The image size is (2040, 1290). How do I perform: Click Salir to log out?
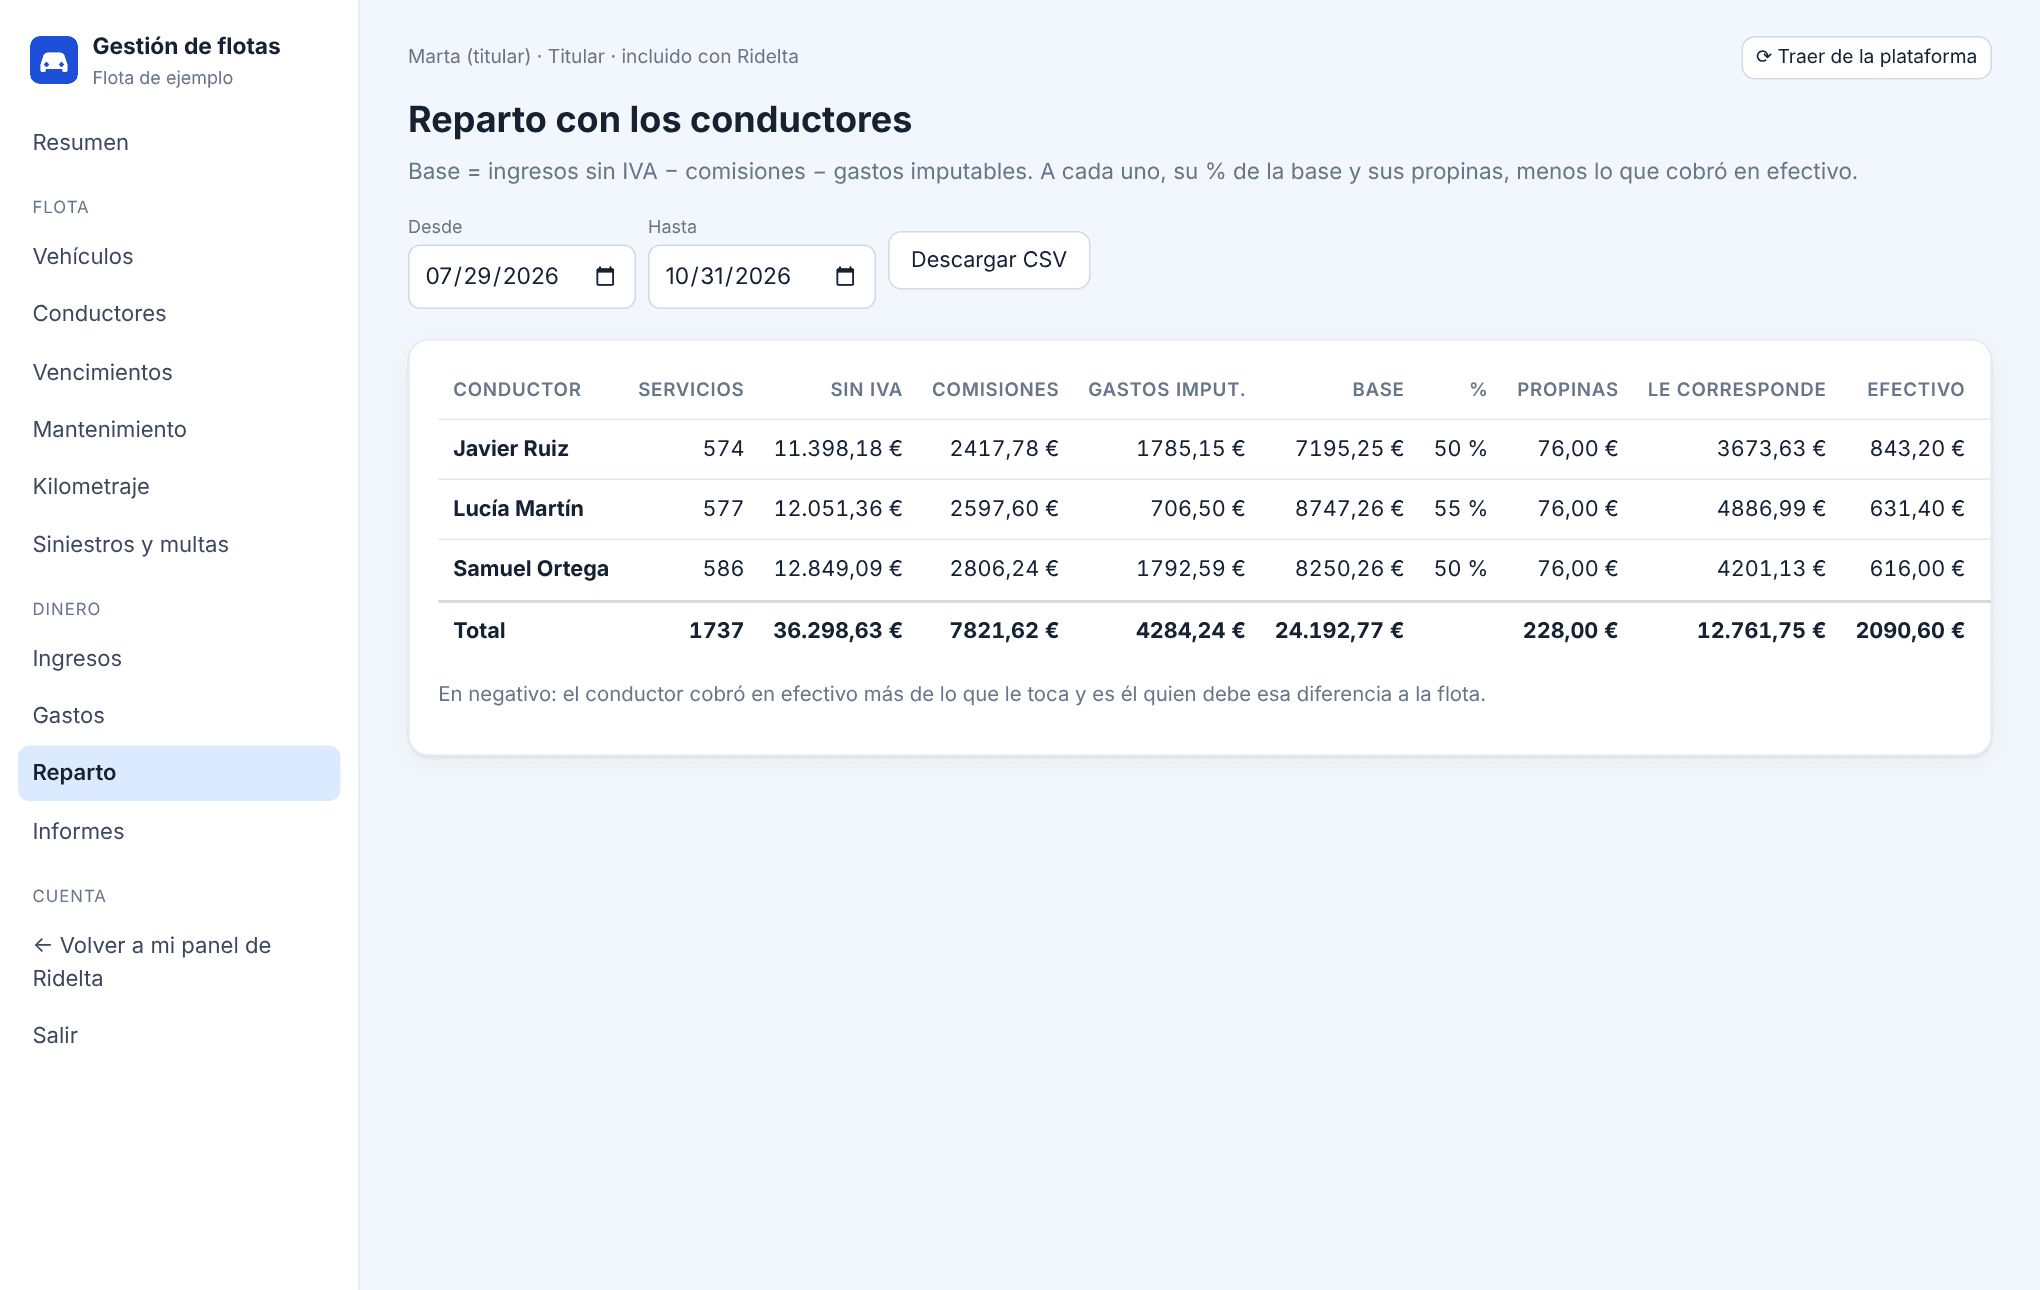tap(55, 1036)
